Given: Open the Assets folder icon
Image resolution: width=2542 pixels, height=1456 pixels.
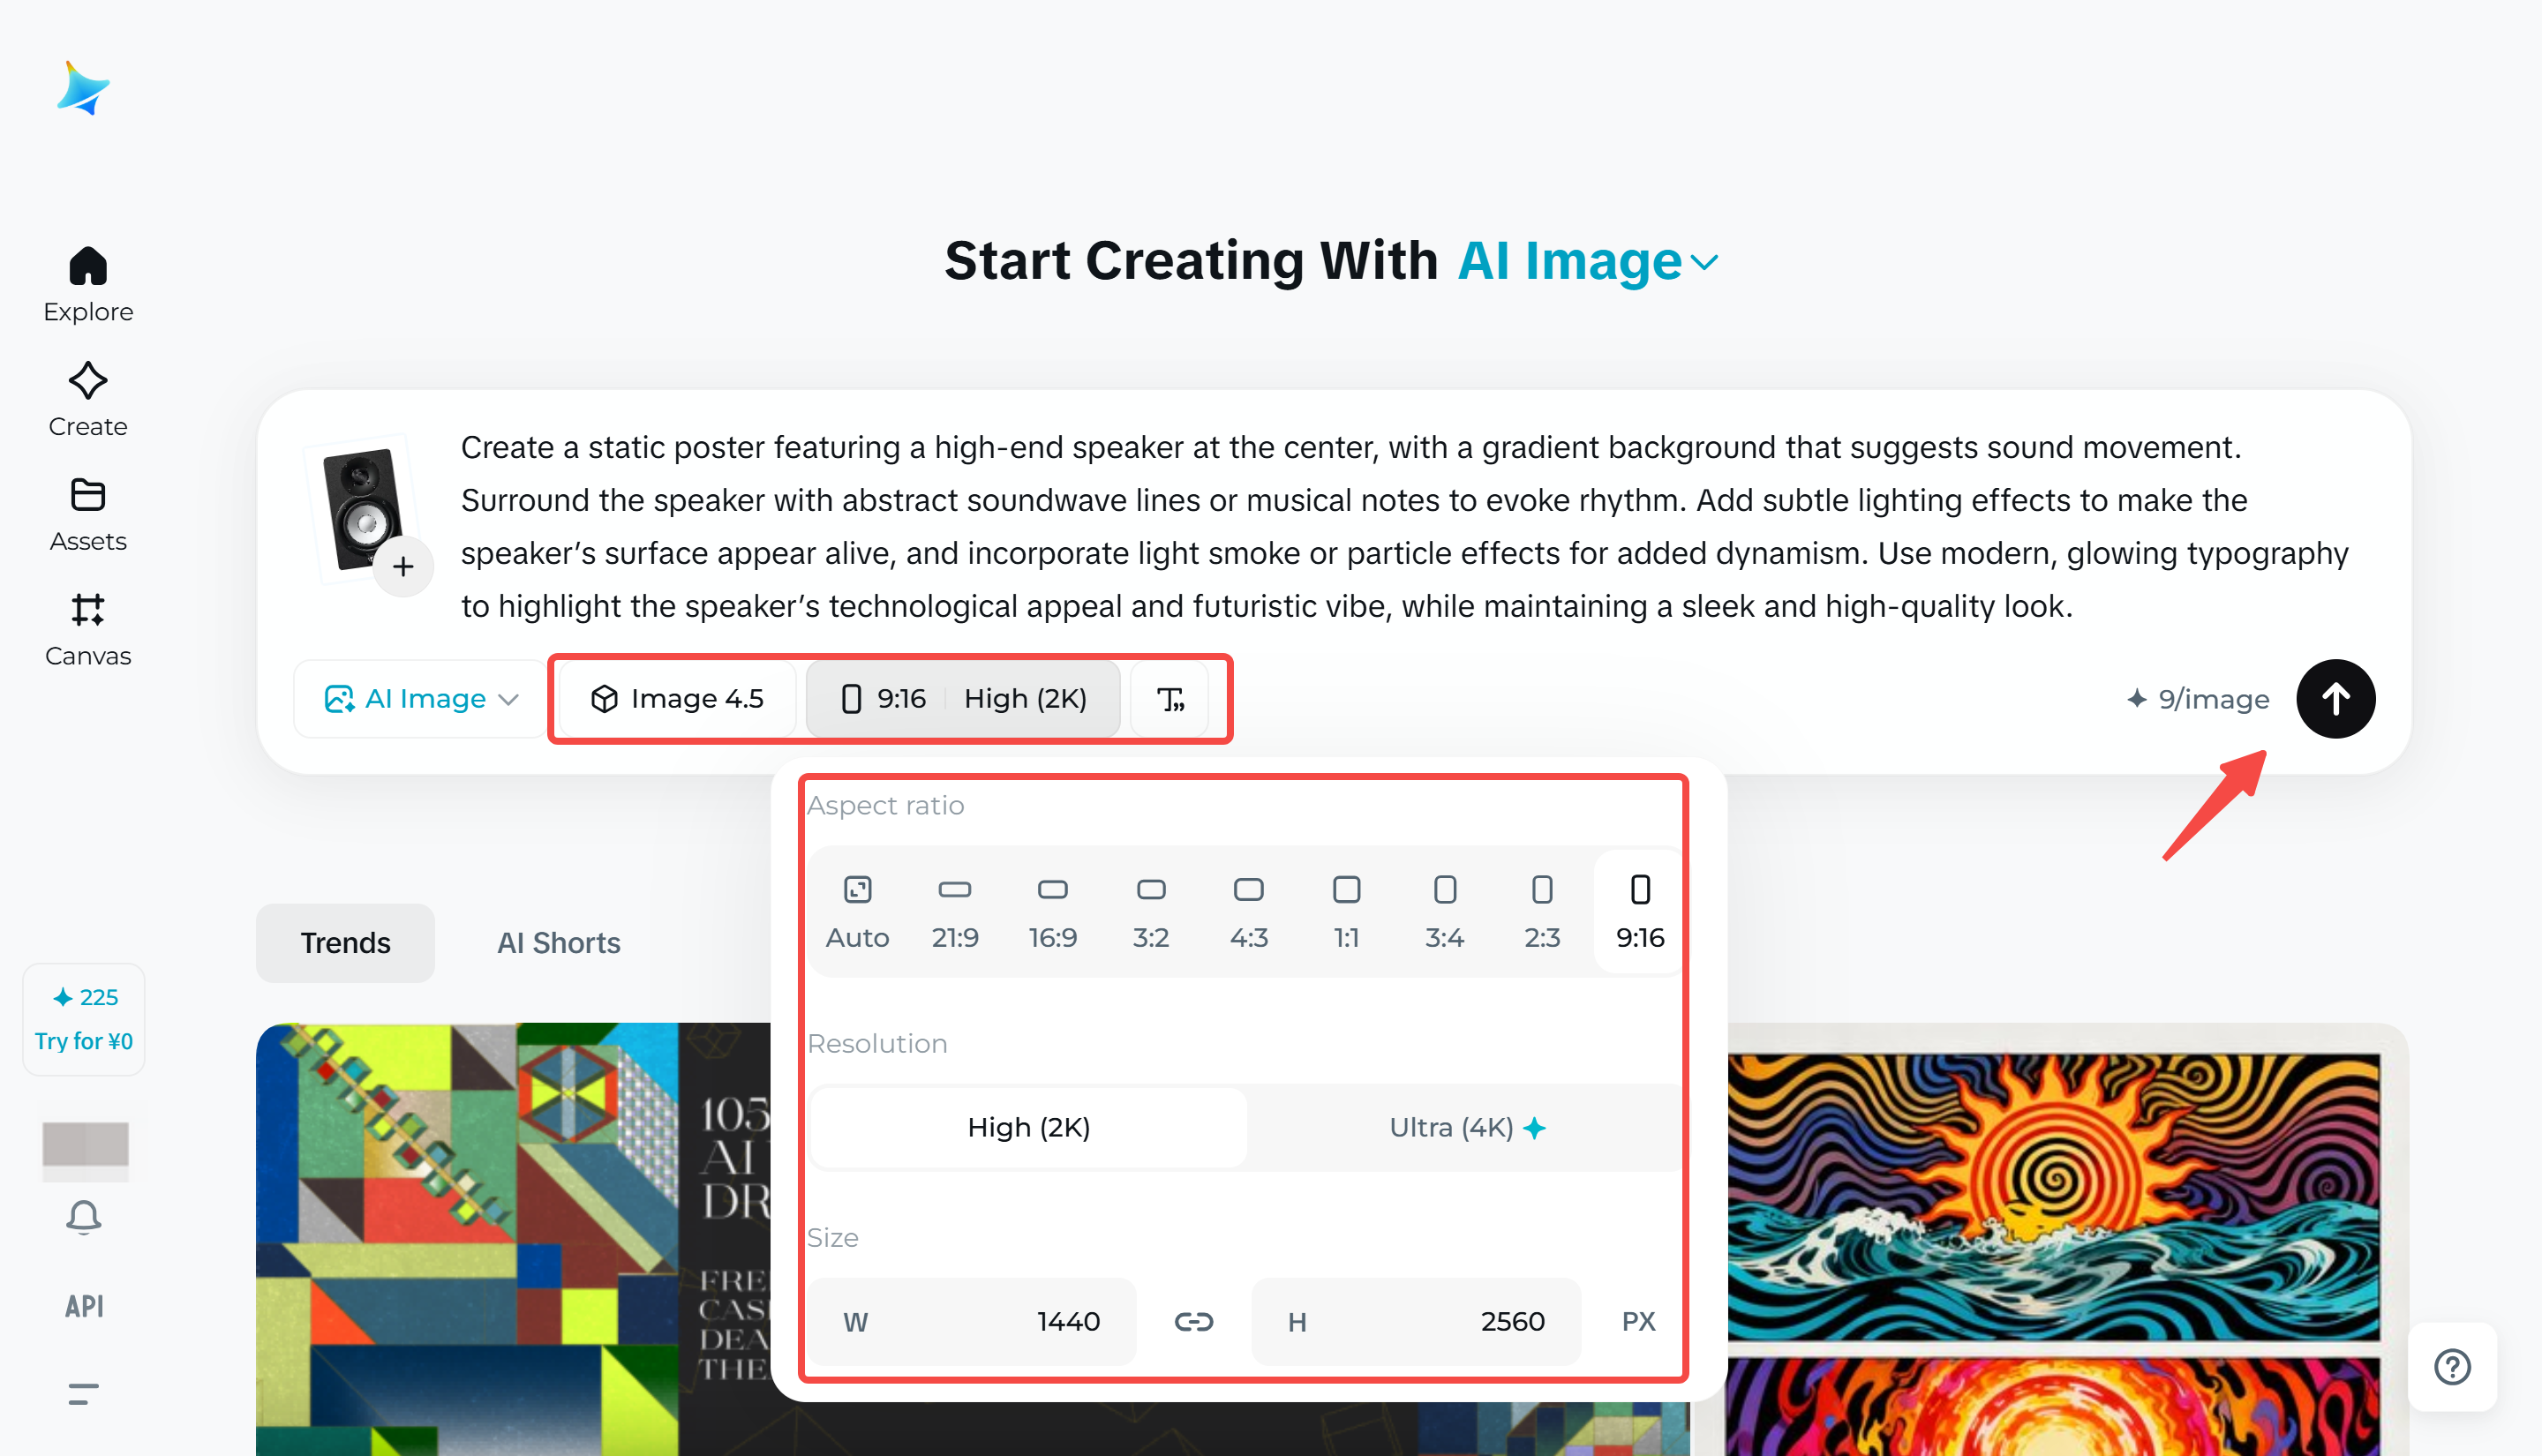Looking at the screenshot, I should (x=88, y=496).
